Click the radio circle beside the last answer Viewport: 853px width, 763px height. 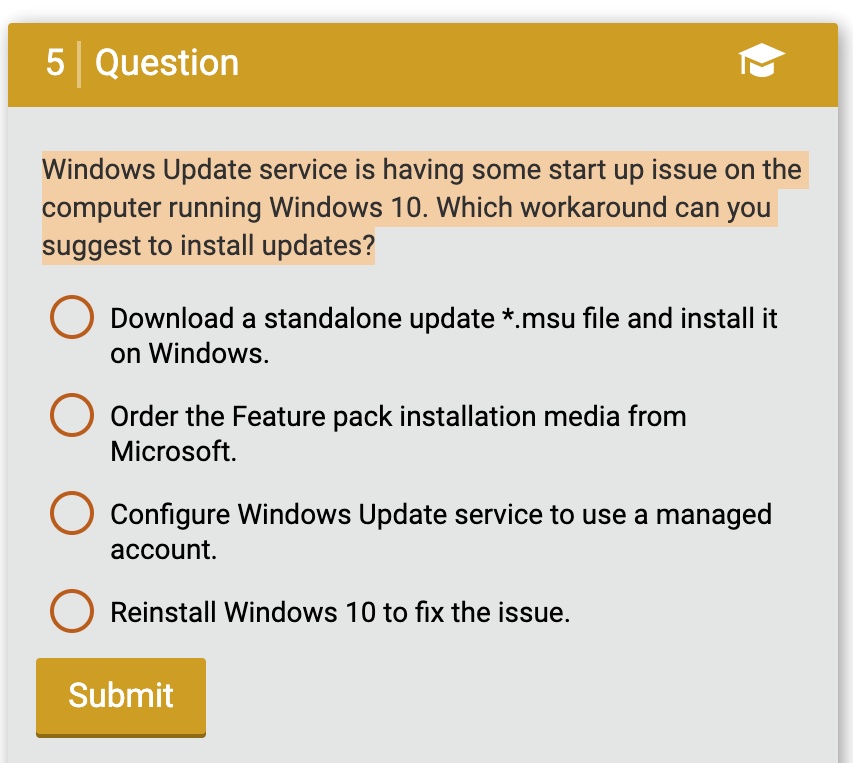click(71, 611)
